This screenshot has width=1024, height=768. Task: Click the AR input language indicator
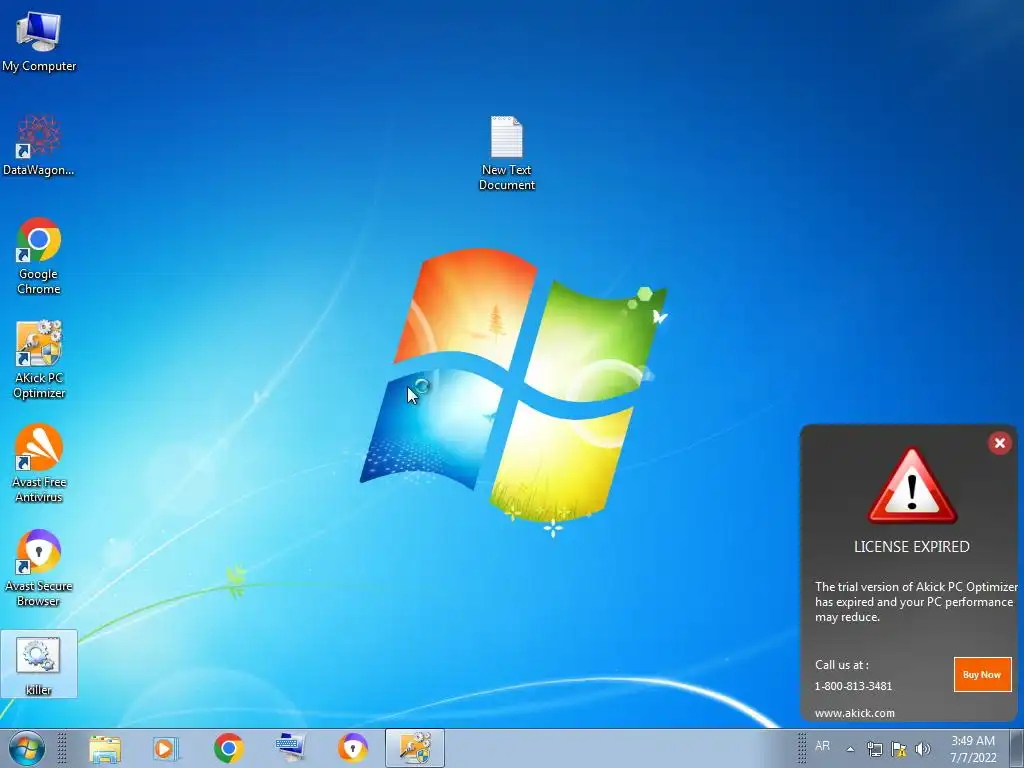(822, 746)
